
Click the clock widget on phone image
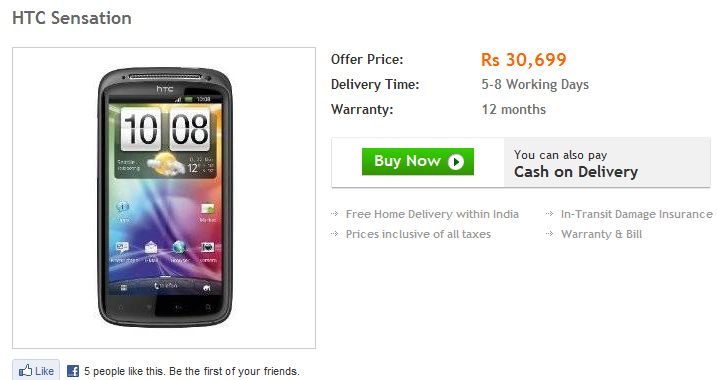coord(165,129)
